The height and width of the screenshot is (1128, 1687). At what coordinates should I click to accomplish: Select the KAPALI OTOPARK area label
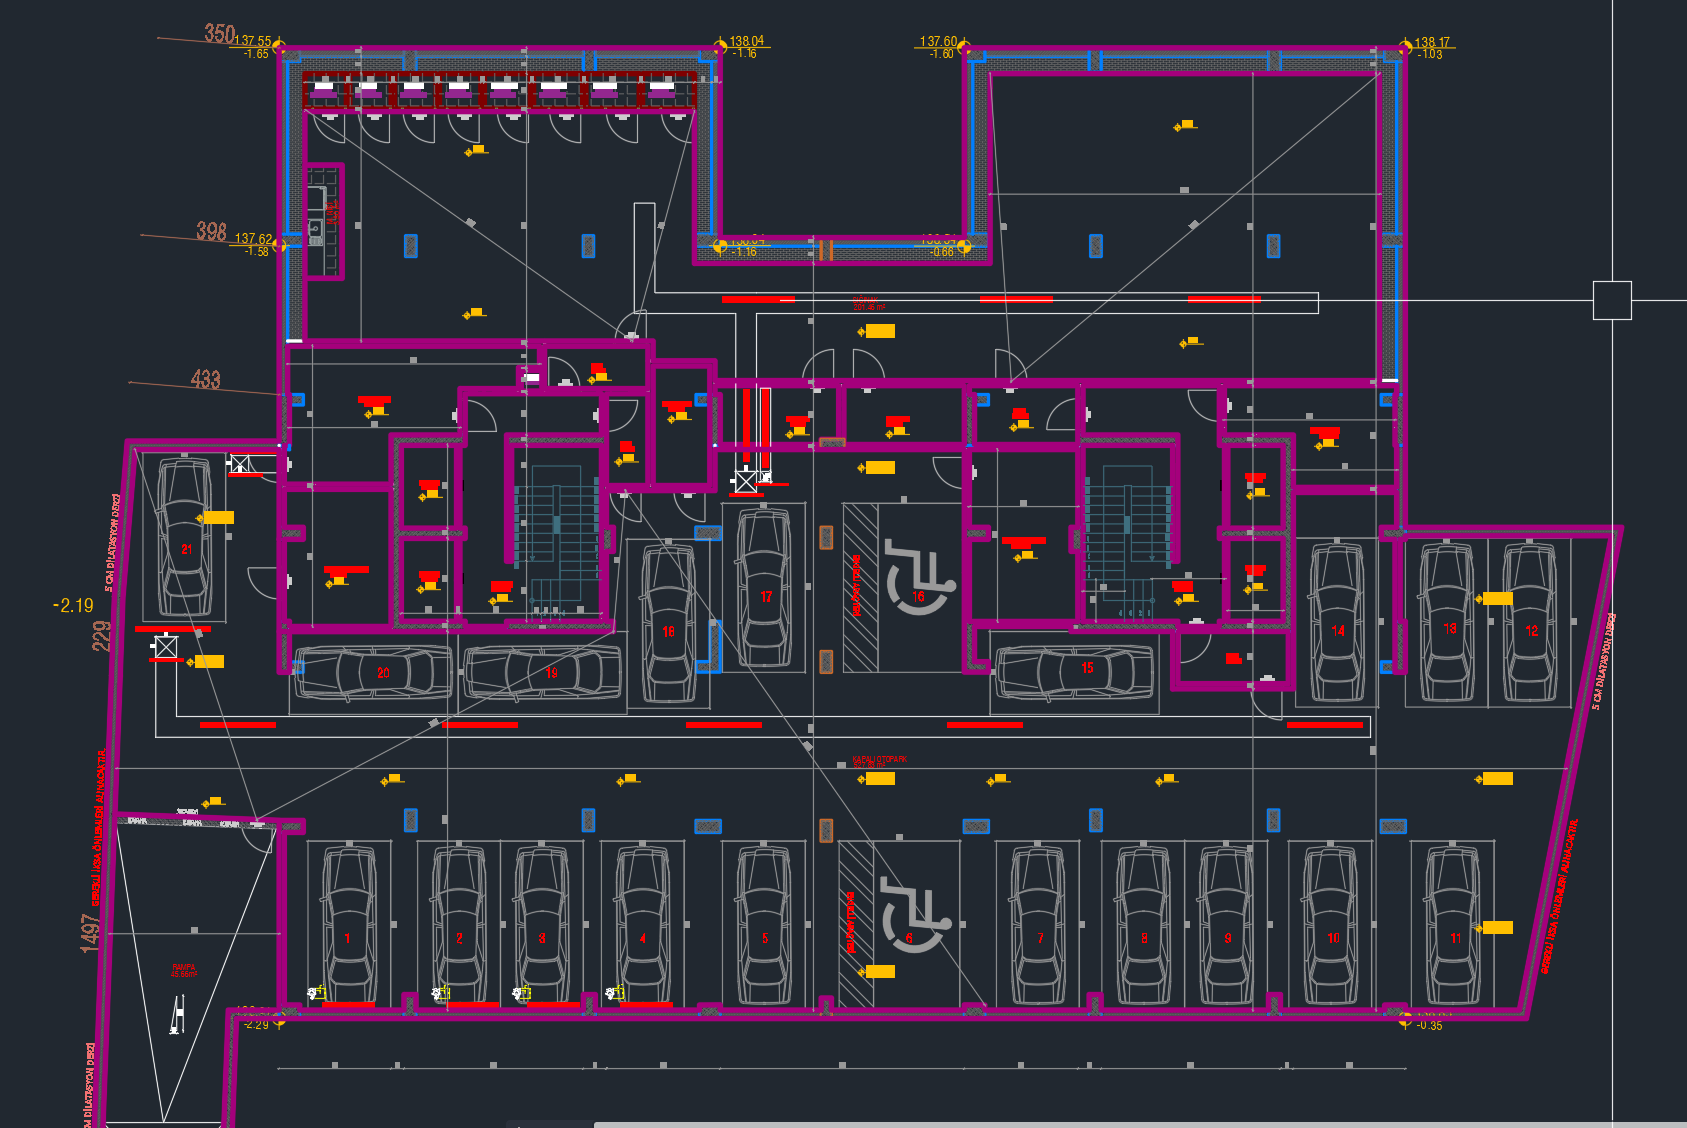click(x=880, y=760)
